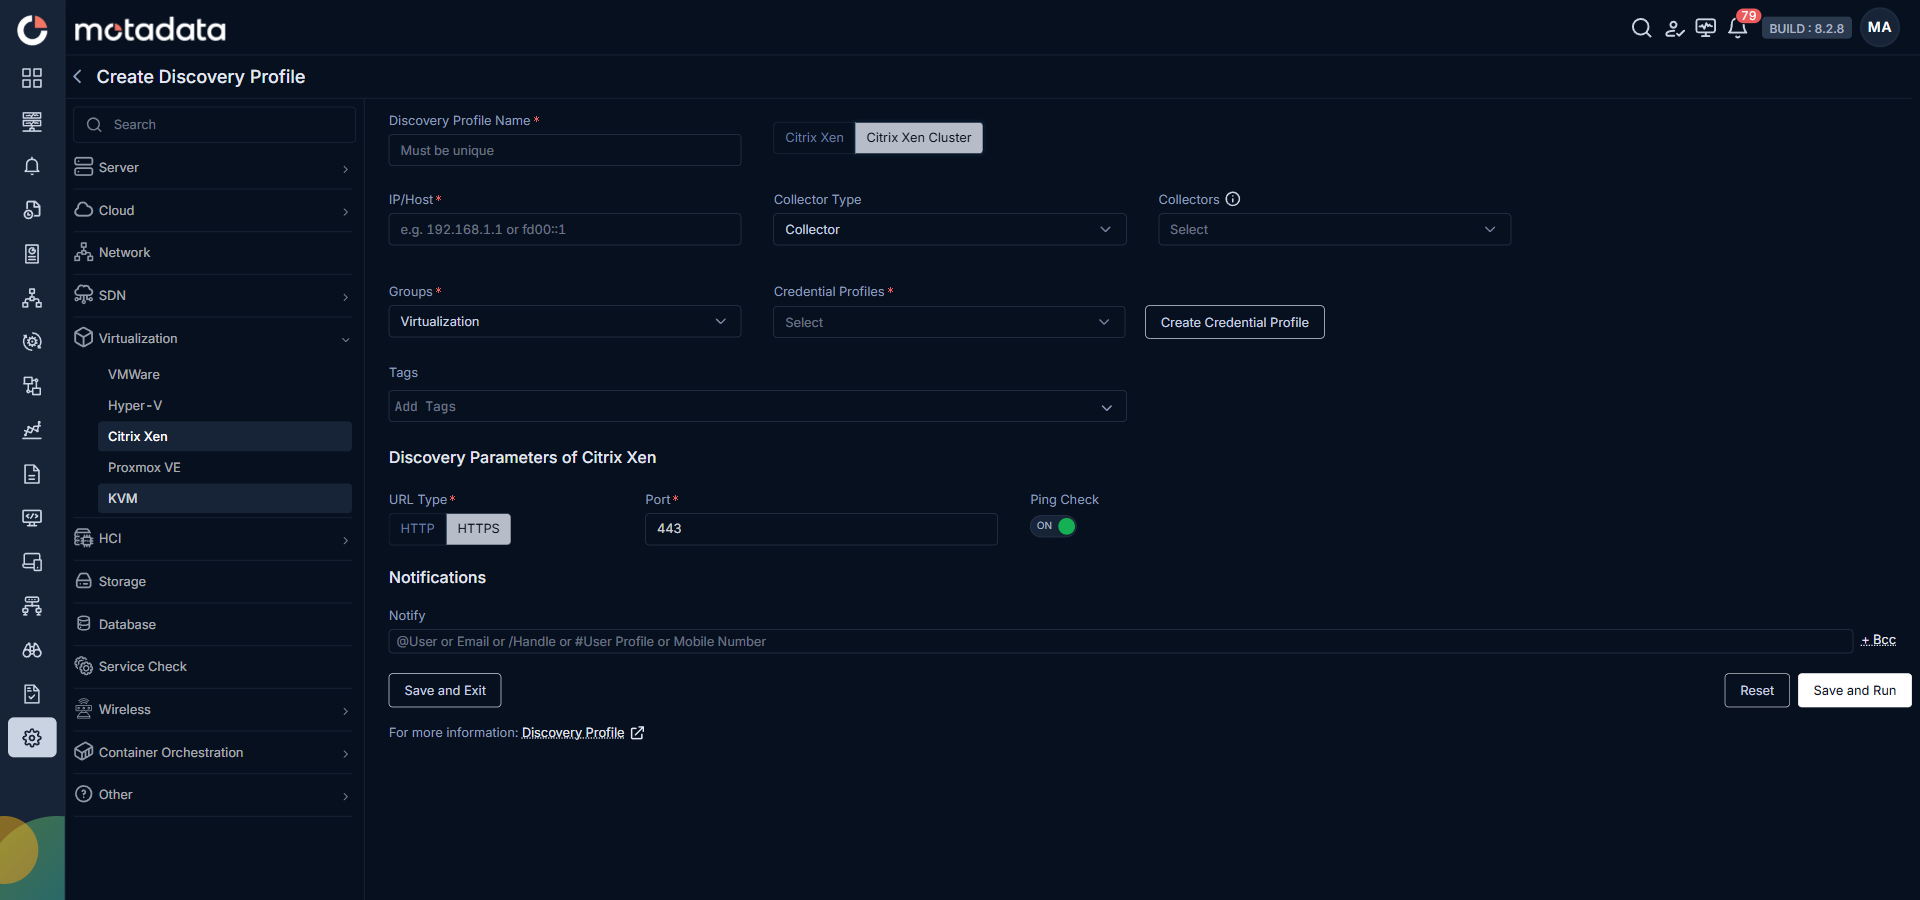Select Hyper-V under Virtualization
The height and width of the screenshot is (900, 1920).
225,405
